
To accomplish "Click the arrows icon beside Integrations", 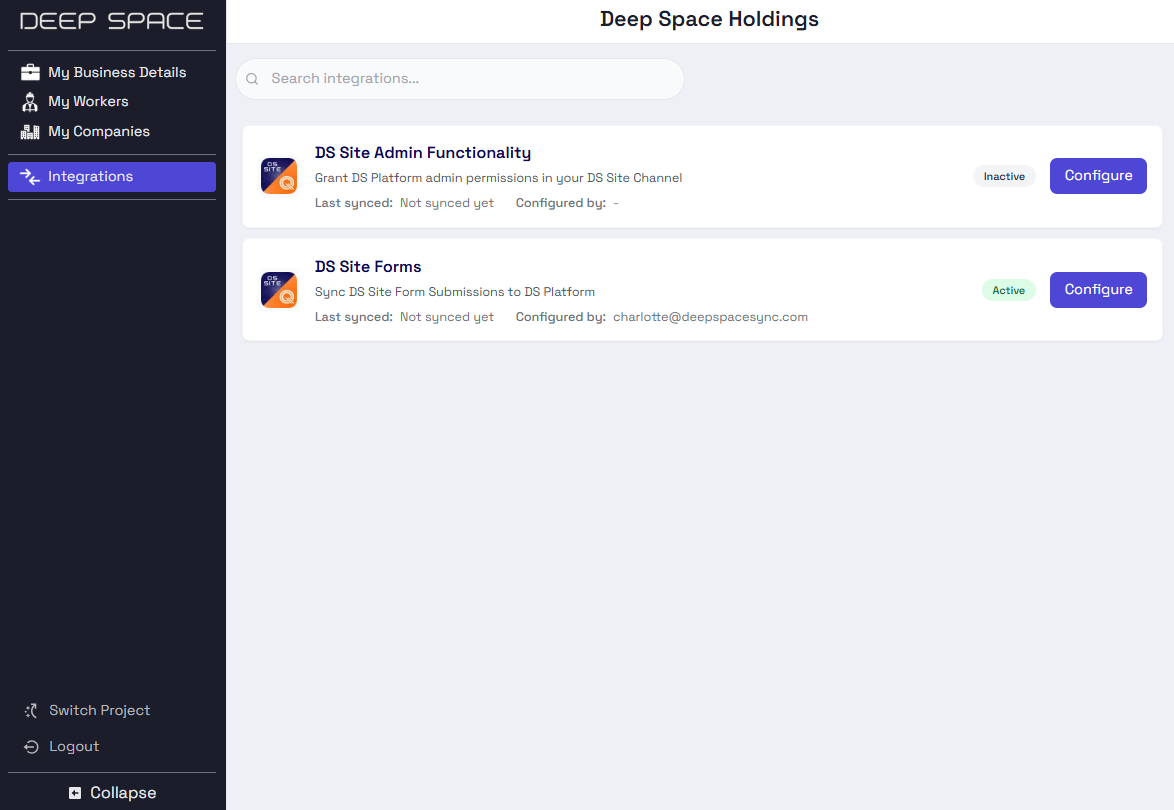I will tap(30, 177).
